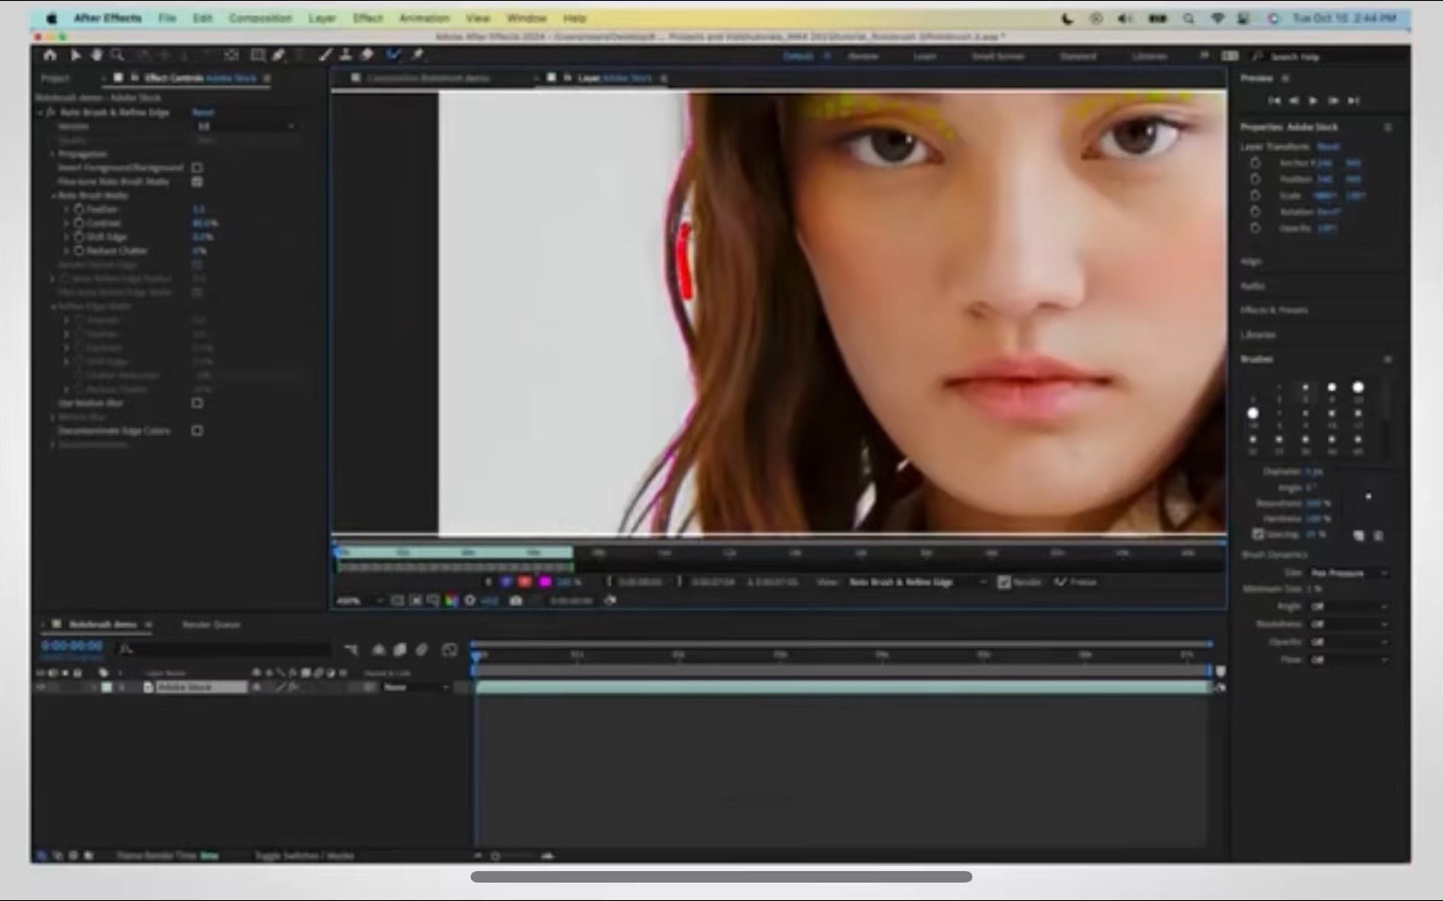Switch to the Render Queue tab
This screenshot has width=1443, height=901.
click(211, 625)
